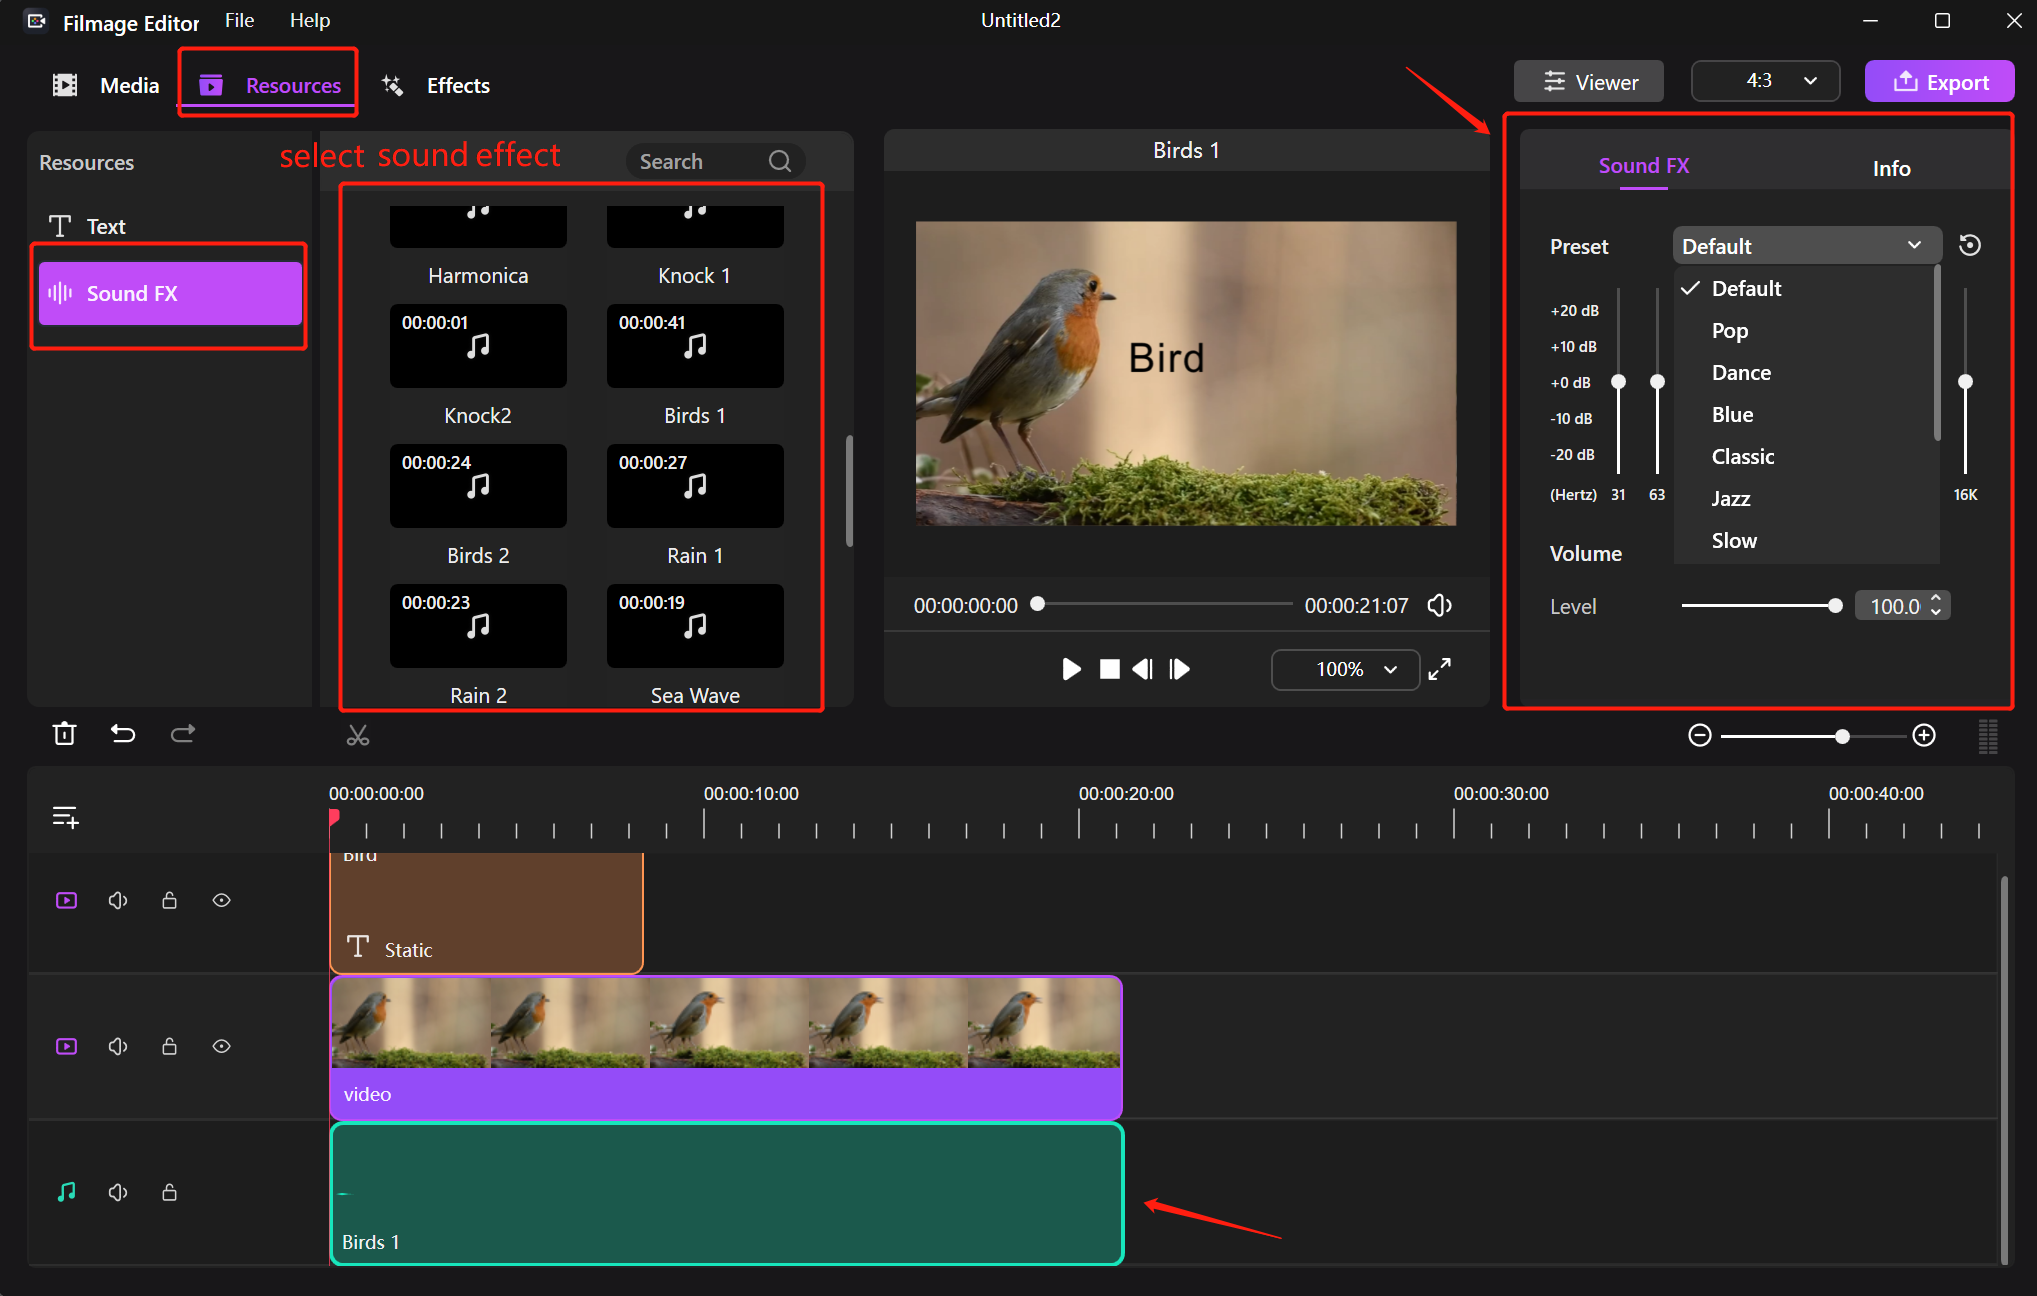Image resolution: width=2037 pixels, height=1296 pixels.
Task: Click the scissors split tool icon
Action: 358,736
